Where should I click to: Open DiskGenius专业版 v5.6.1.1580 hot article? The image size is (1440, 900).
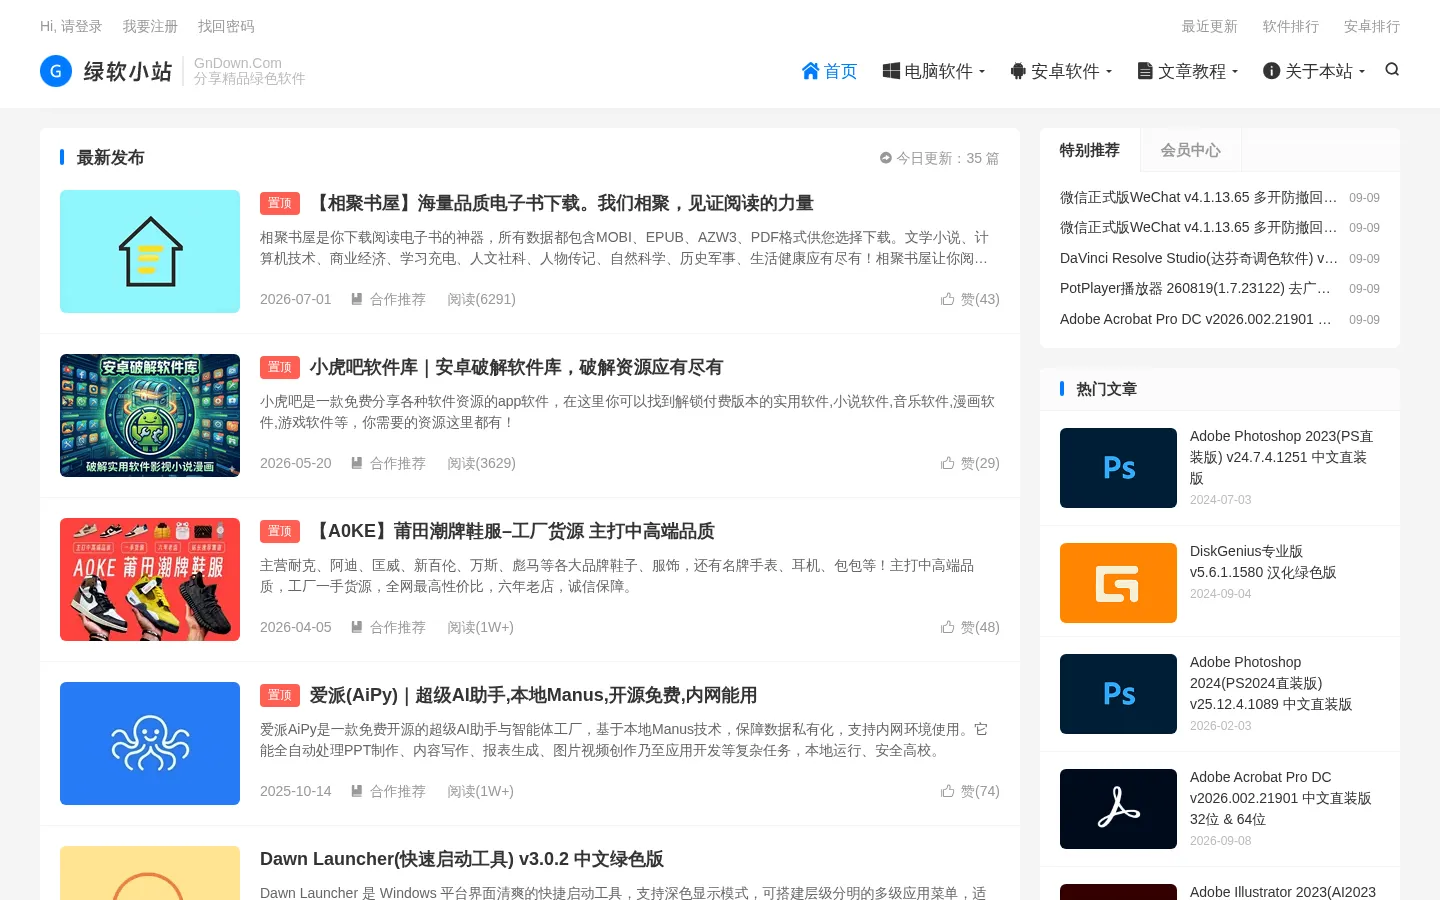pos(1263,562)
